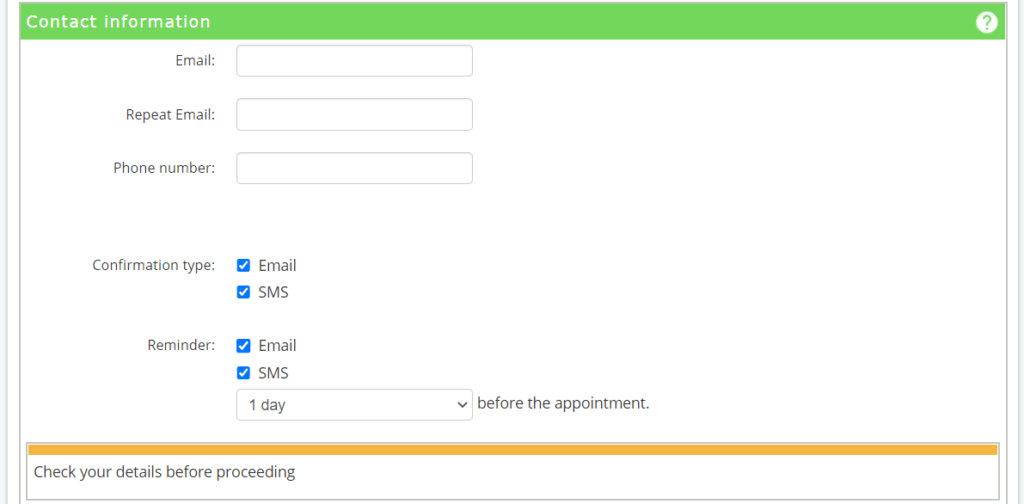Click the Email label beside Reminder
This screenshot has width=1024, height=504.
pyautogui.click(x=277, y=345)
